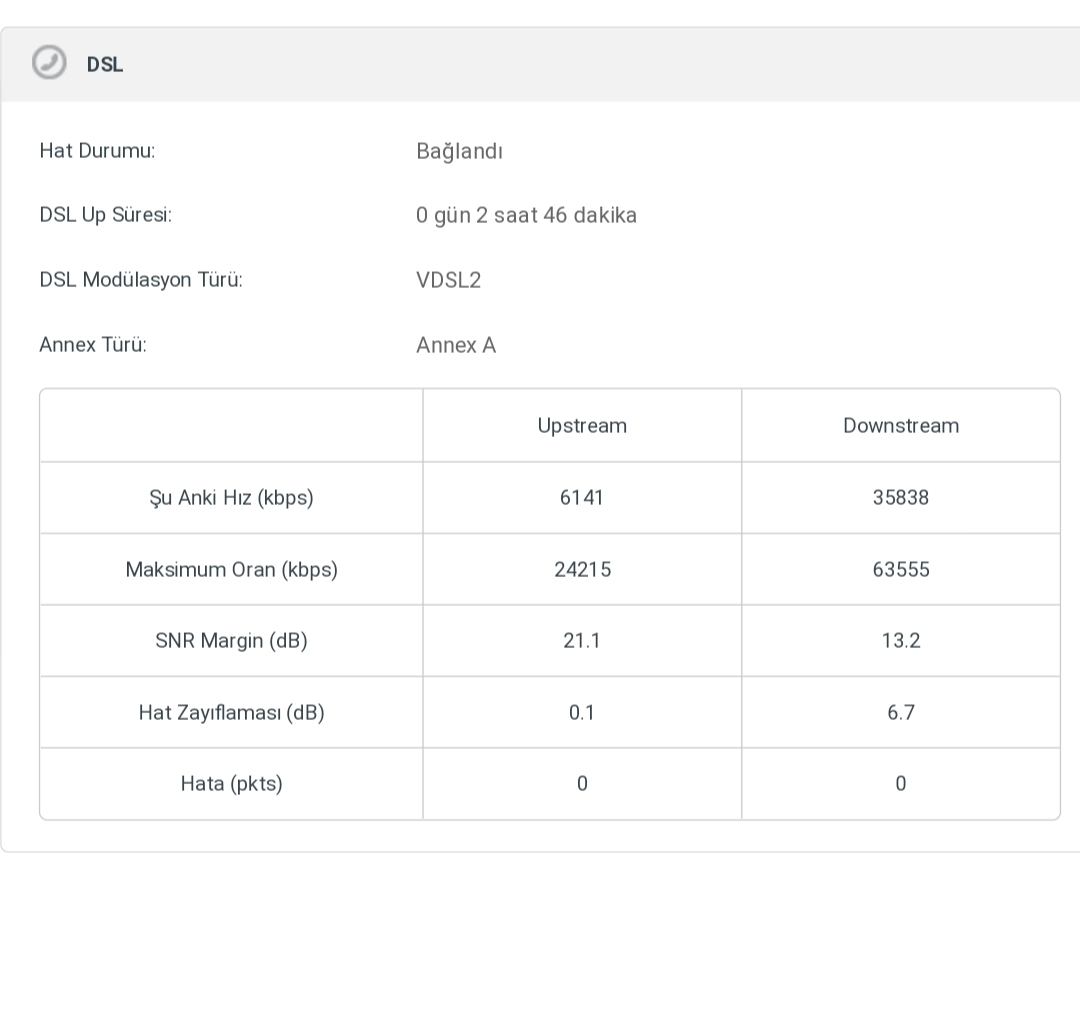Viewport: 1080px width, 1024px height.
Task: Click the Annex A value
Action: pyautogui.click(x=456, y=345)
